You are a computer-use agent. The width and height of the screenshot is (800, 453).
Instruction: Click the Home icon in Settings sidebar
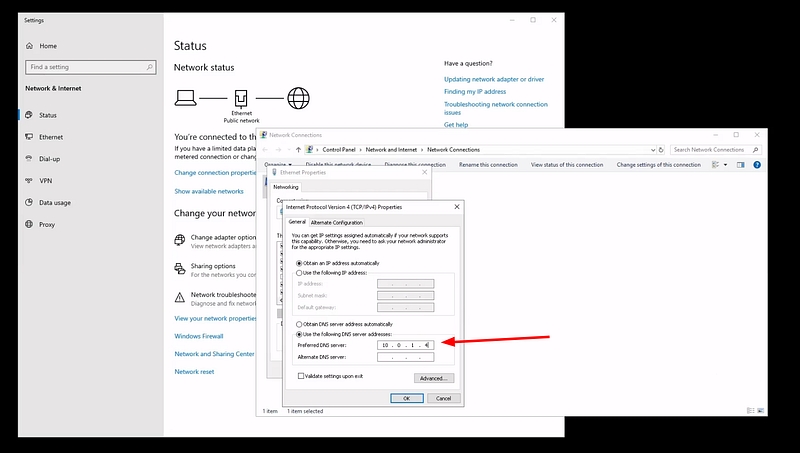tap(28, 46)
